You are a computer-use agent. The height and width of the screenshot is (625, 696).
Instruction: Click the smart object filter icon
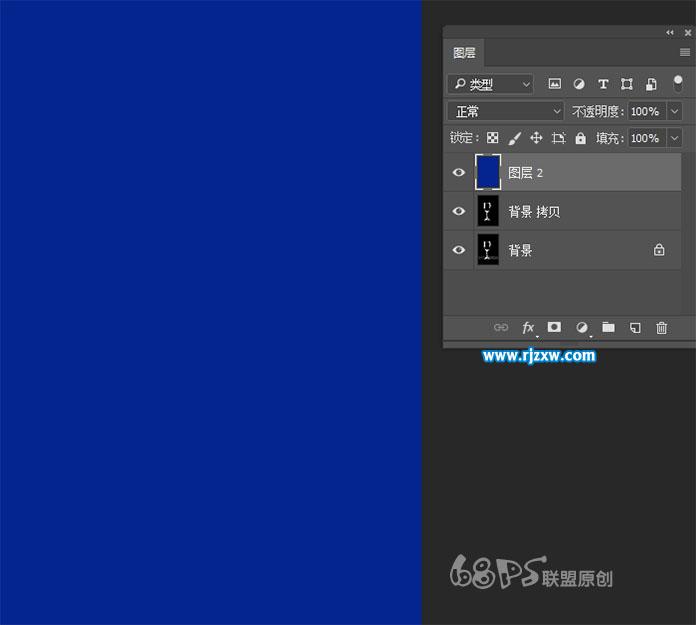tap(651, 84)
